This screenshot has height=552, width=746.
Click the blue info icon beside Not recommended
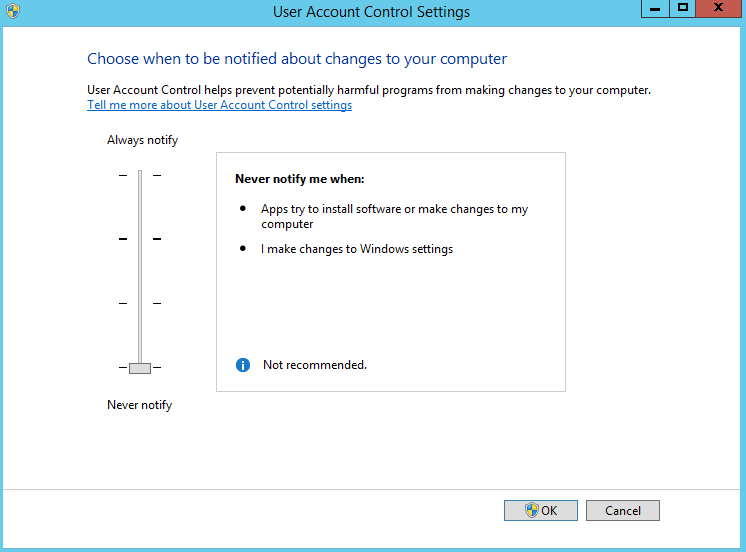click(x=243, y=365)
